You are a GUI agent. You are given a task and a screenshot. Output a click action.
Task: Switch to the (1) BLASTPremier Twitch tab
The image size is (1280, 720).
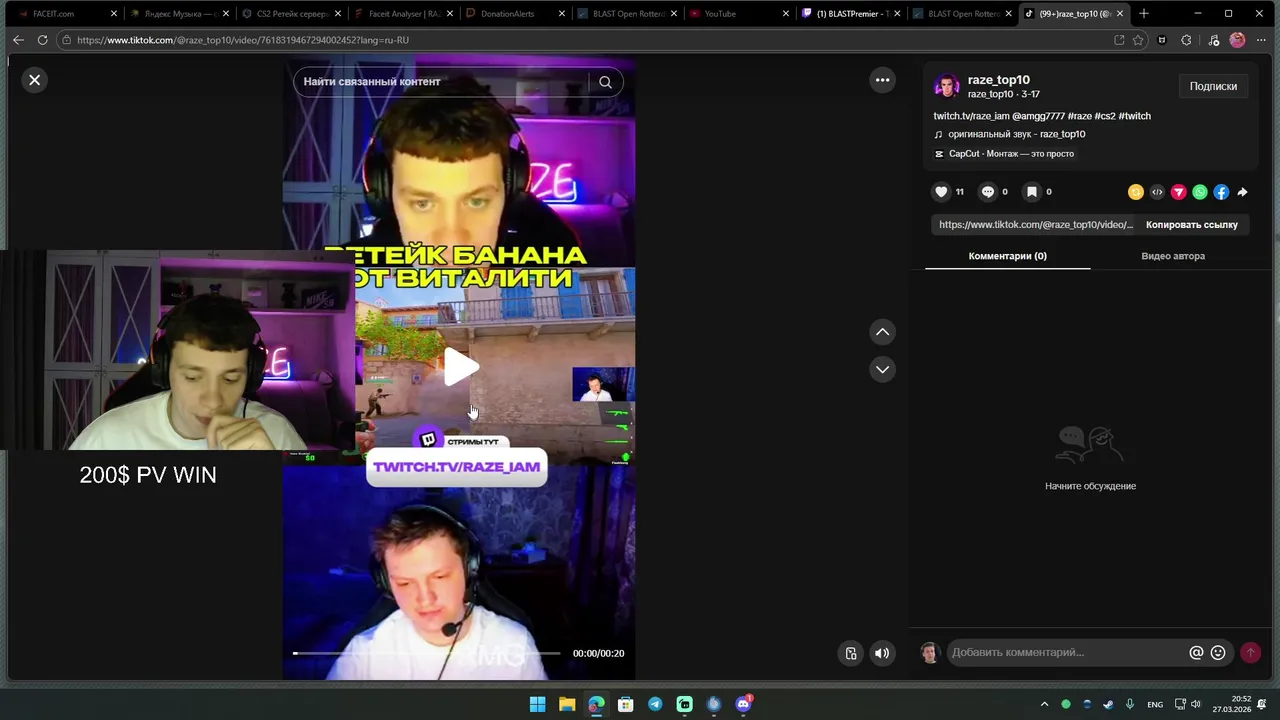tap(850, 14)
